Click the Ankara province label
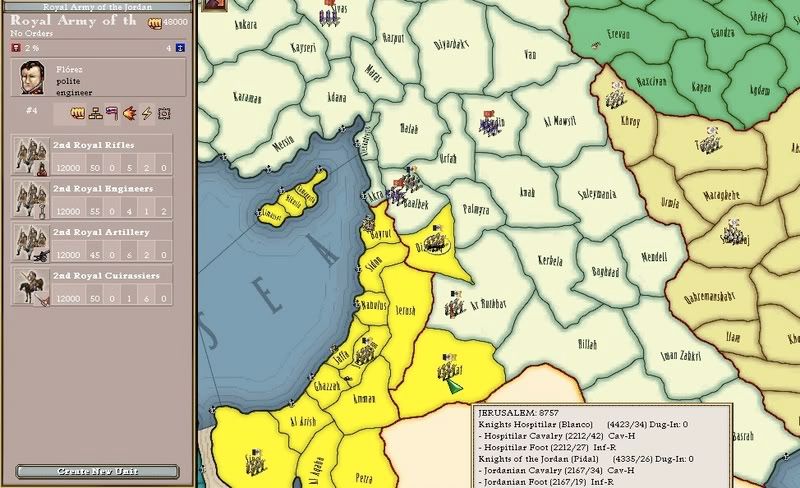The image size is (800, 488). tap(245, 24)
